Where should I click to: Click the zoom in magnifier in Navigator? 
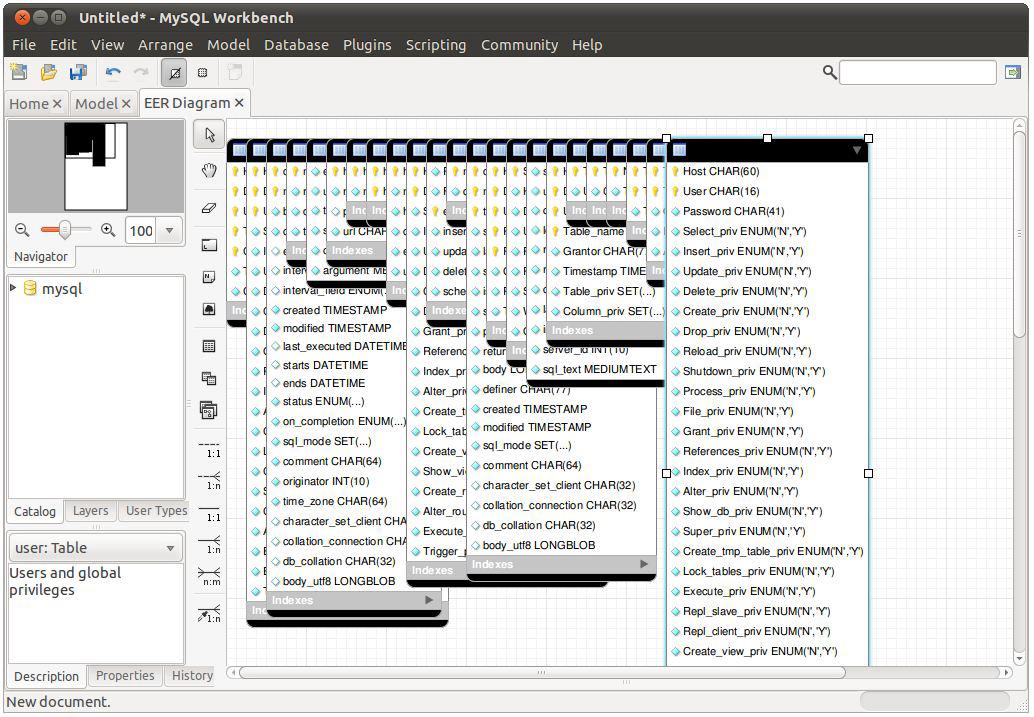(x=108, y=230)
